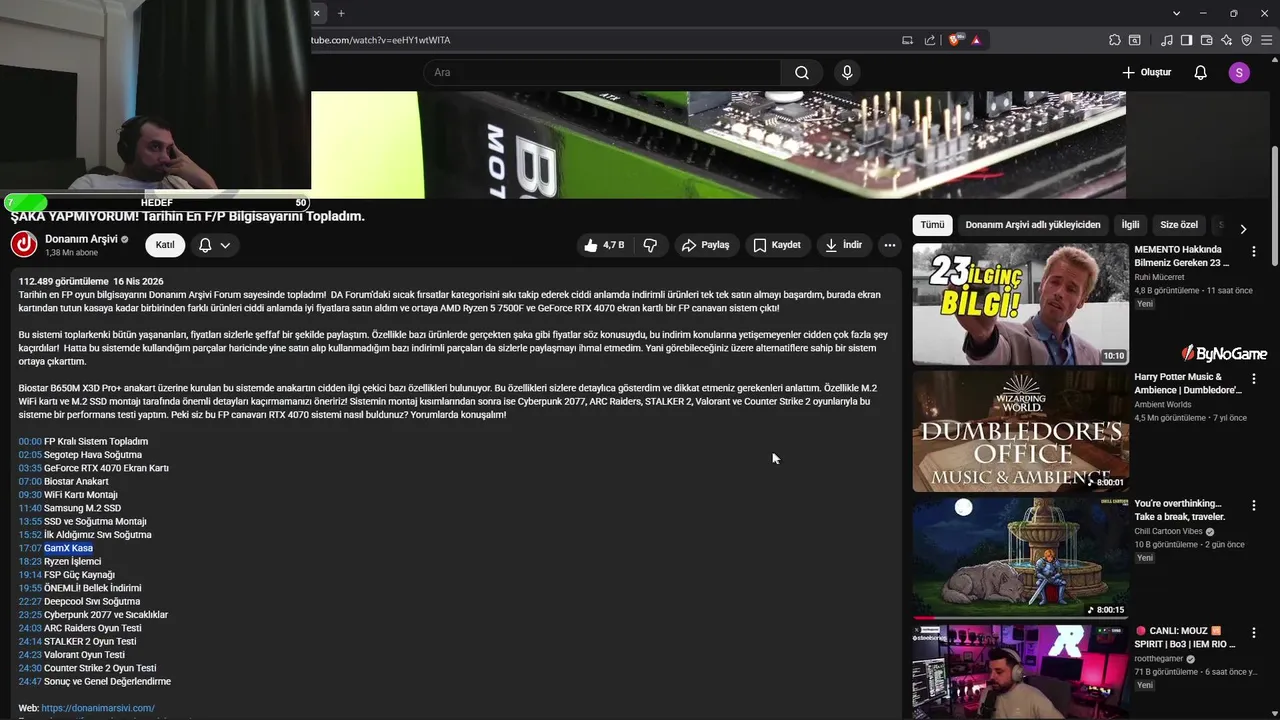Select the Donanım Arşivi adlı yükleyiciden chip
Screen dimensions: 1280x720
[1033, 225]
